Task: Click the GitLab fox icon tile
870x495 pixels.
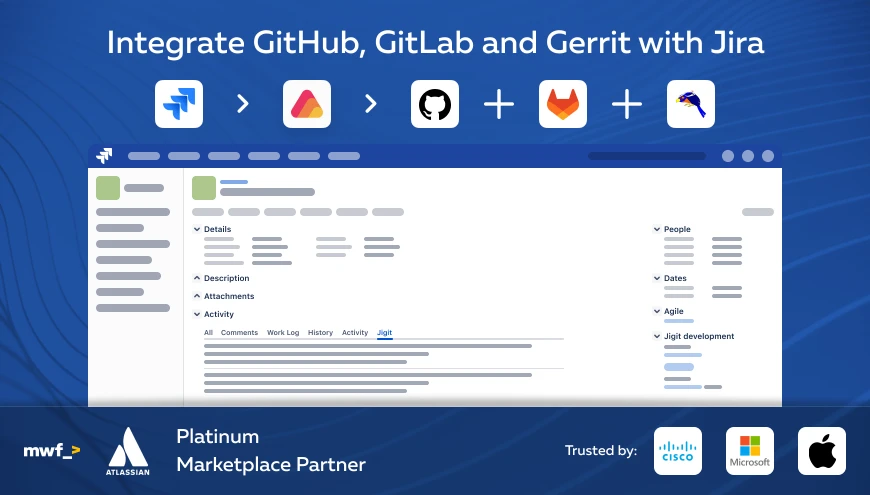Action: (x=563, y=104)
